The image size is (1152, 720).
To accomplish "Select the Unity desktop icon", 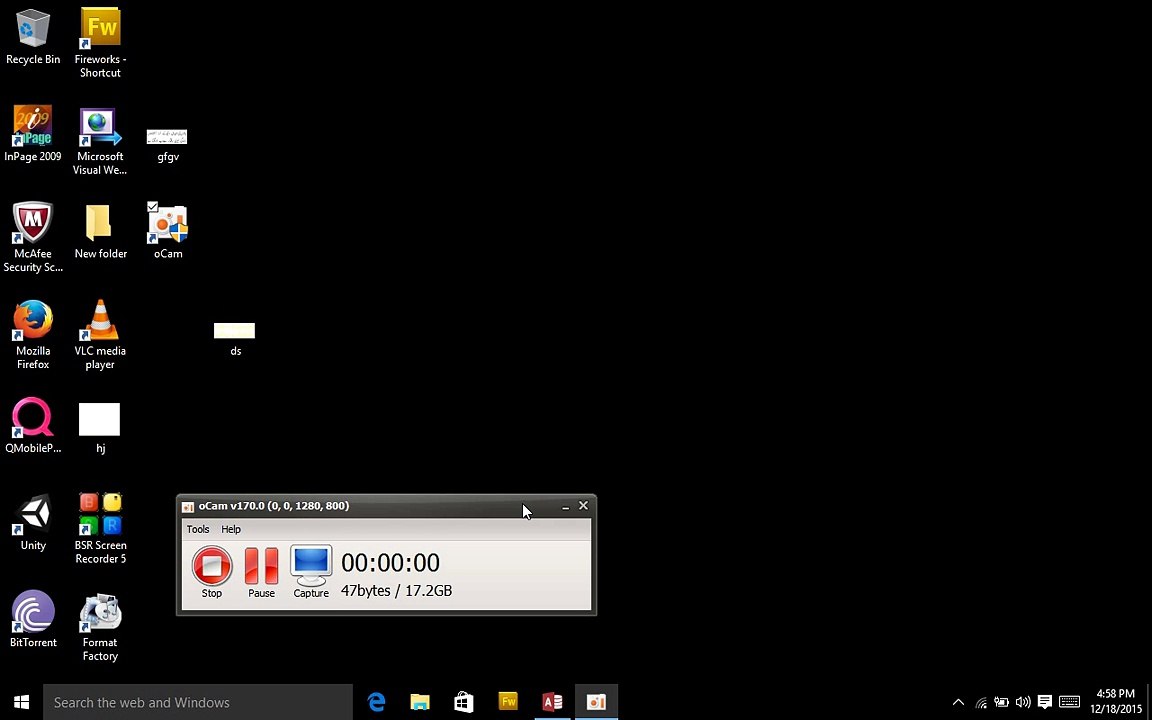I will tap(33, 523).
